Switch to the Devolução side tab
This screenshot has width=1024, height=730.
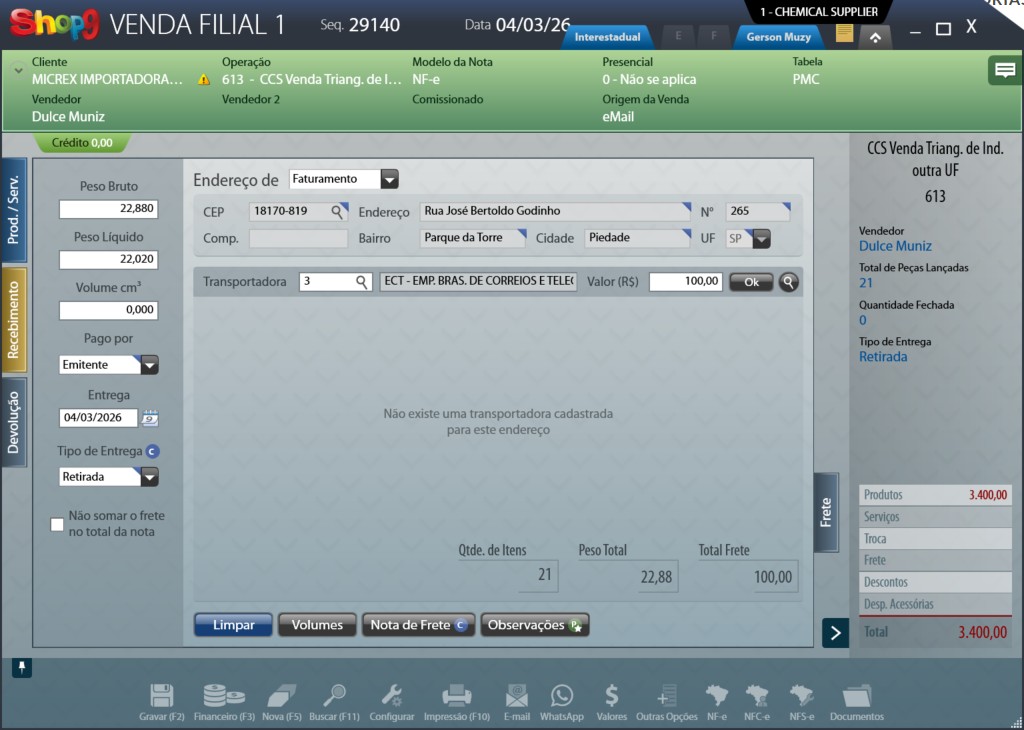coord(14,422)
